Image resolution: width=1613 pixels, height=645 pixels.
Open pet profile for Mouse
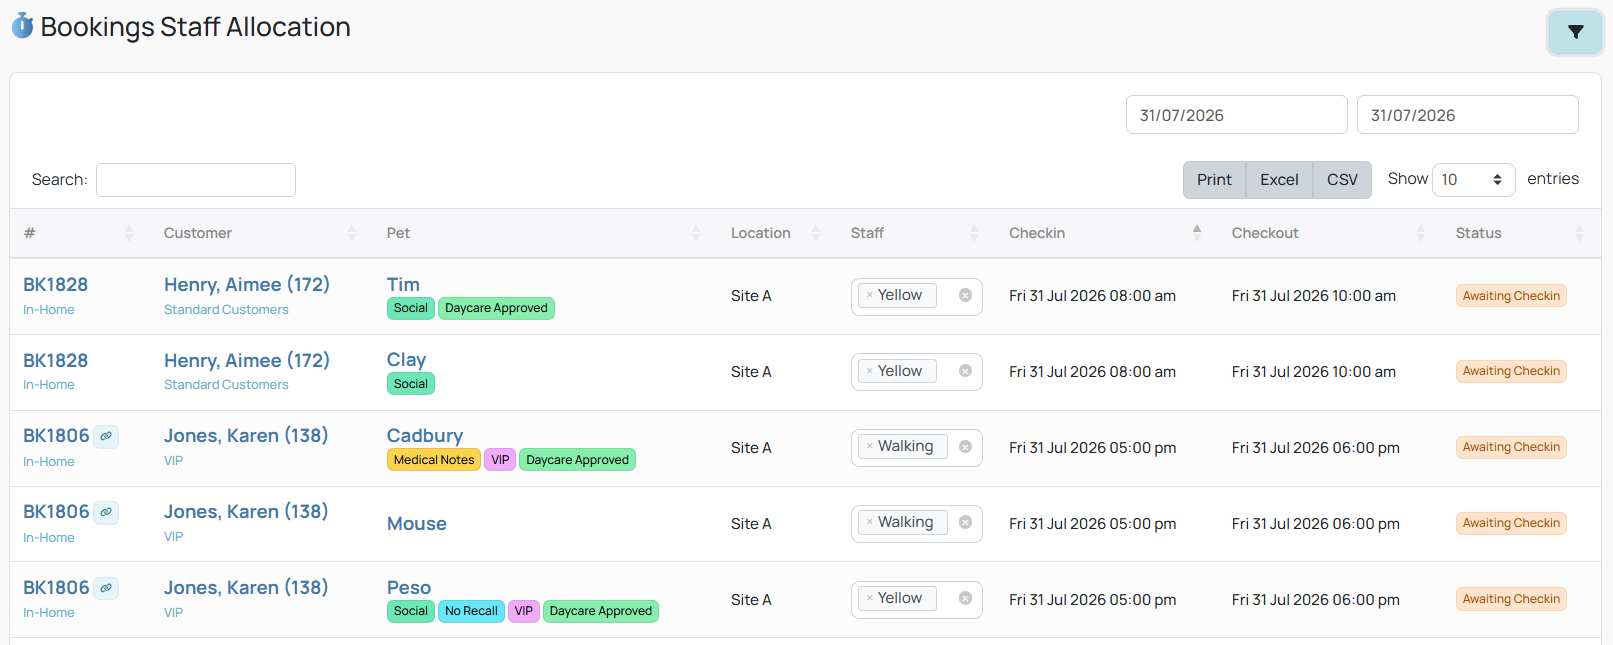coord(417,524)
